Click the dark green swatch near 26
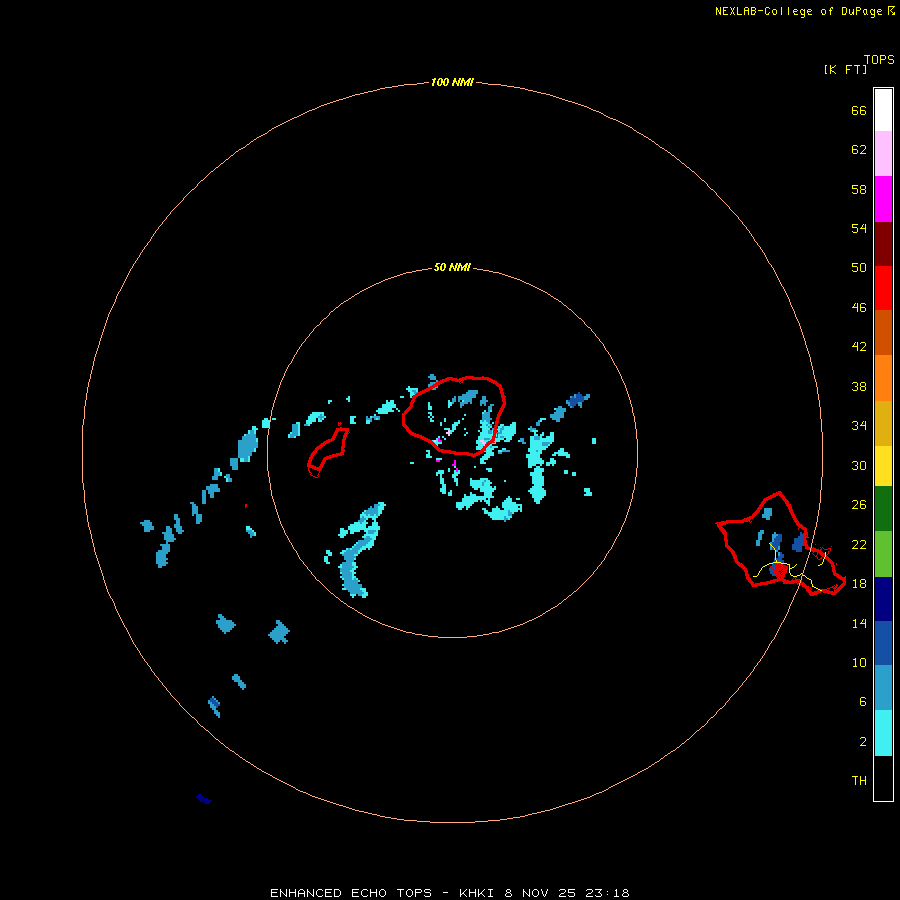 883,509
